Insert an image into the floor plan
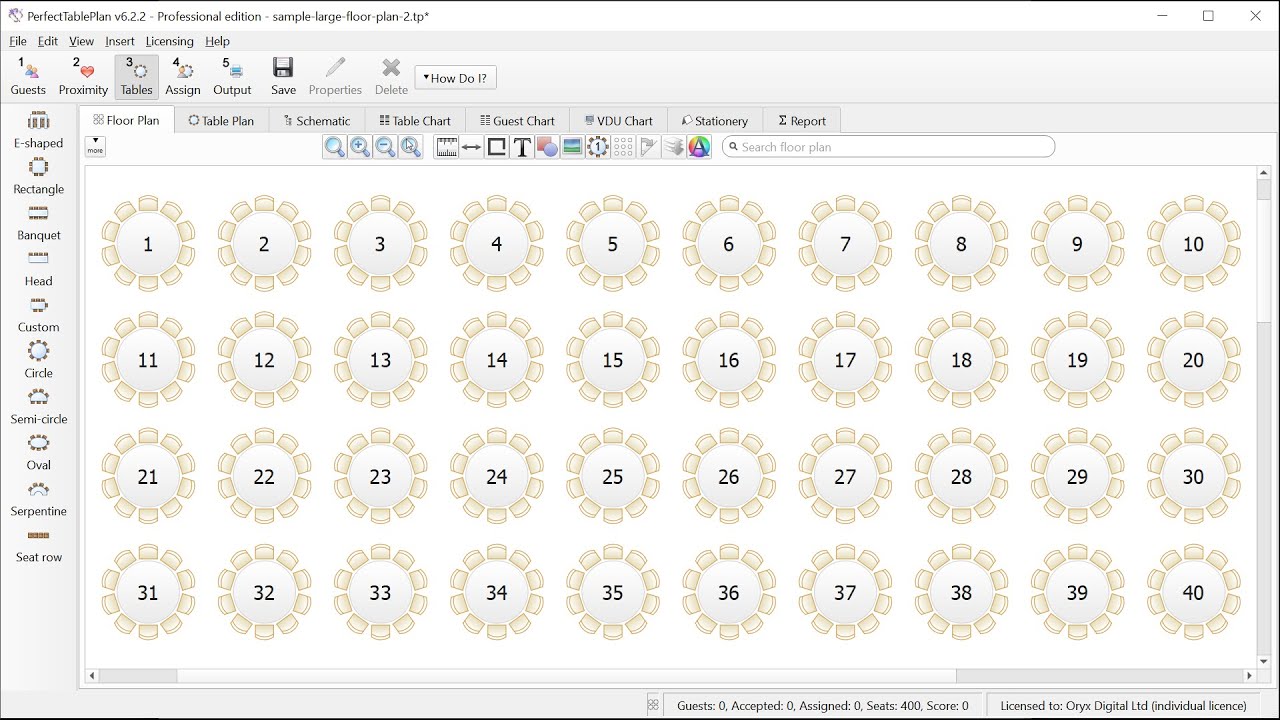The width and height of the screenshot is (1280, 720). (x=571, y=146)
